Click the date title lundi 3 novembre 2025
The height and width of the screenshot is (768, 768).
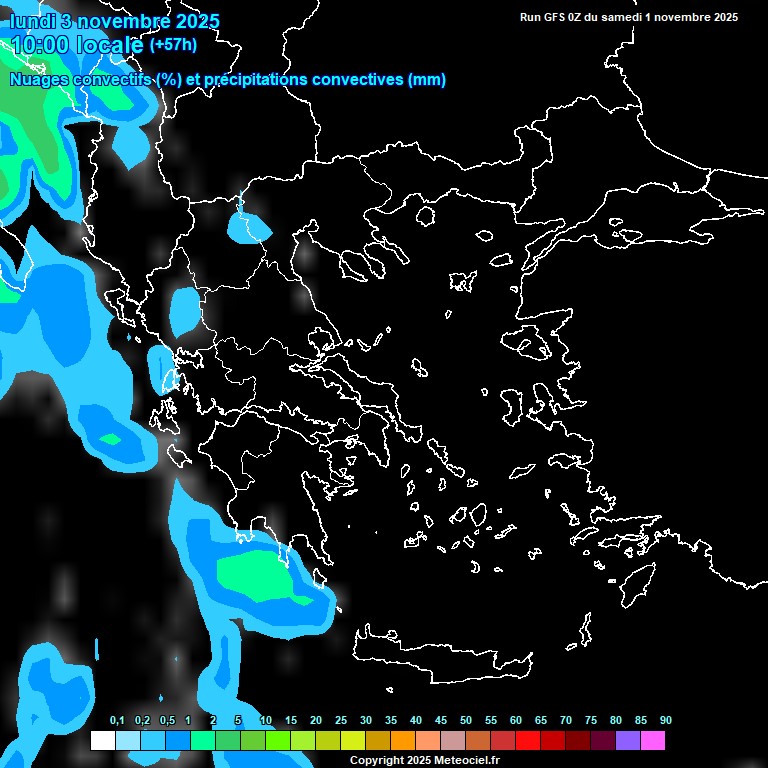click(x=115, y=21)
